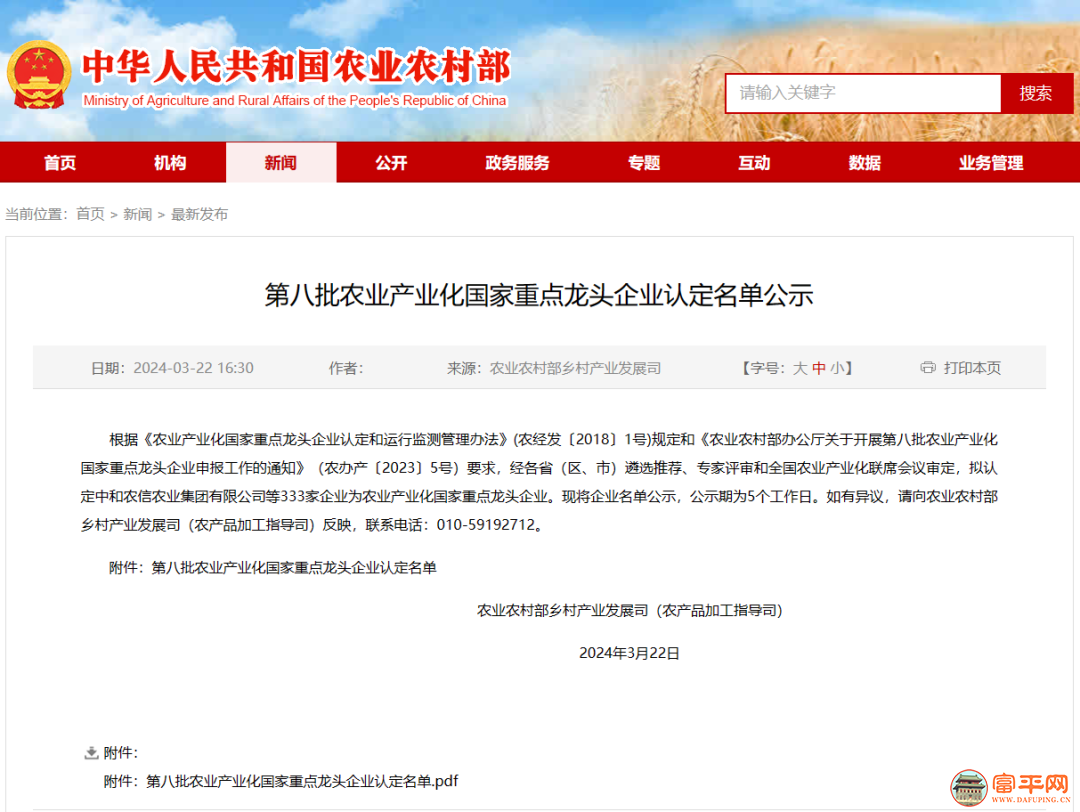Click the printer icon beside 打印本页

point(928,368)
